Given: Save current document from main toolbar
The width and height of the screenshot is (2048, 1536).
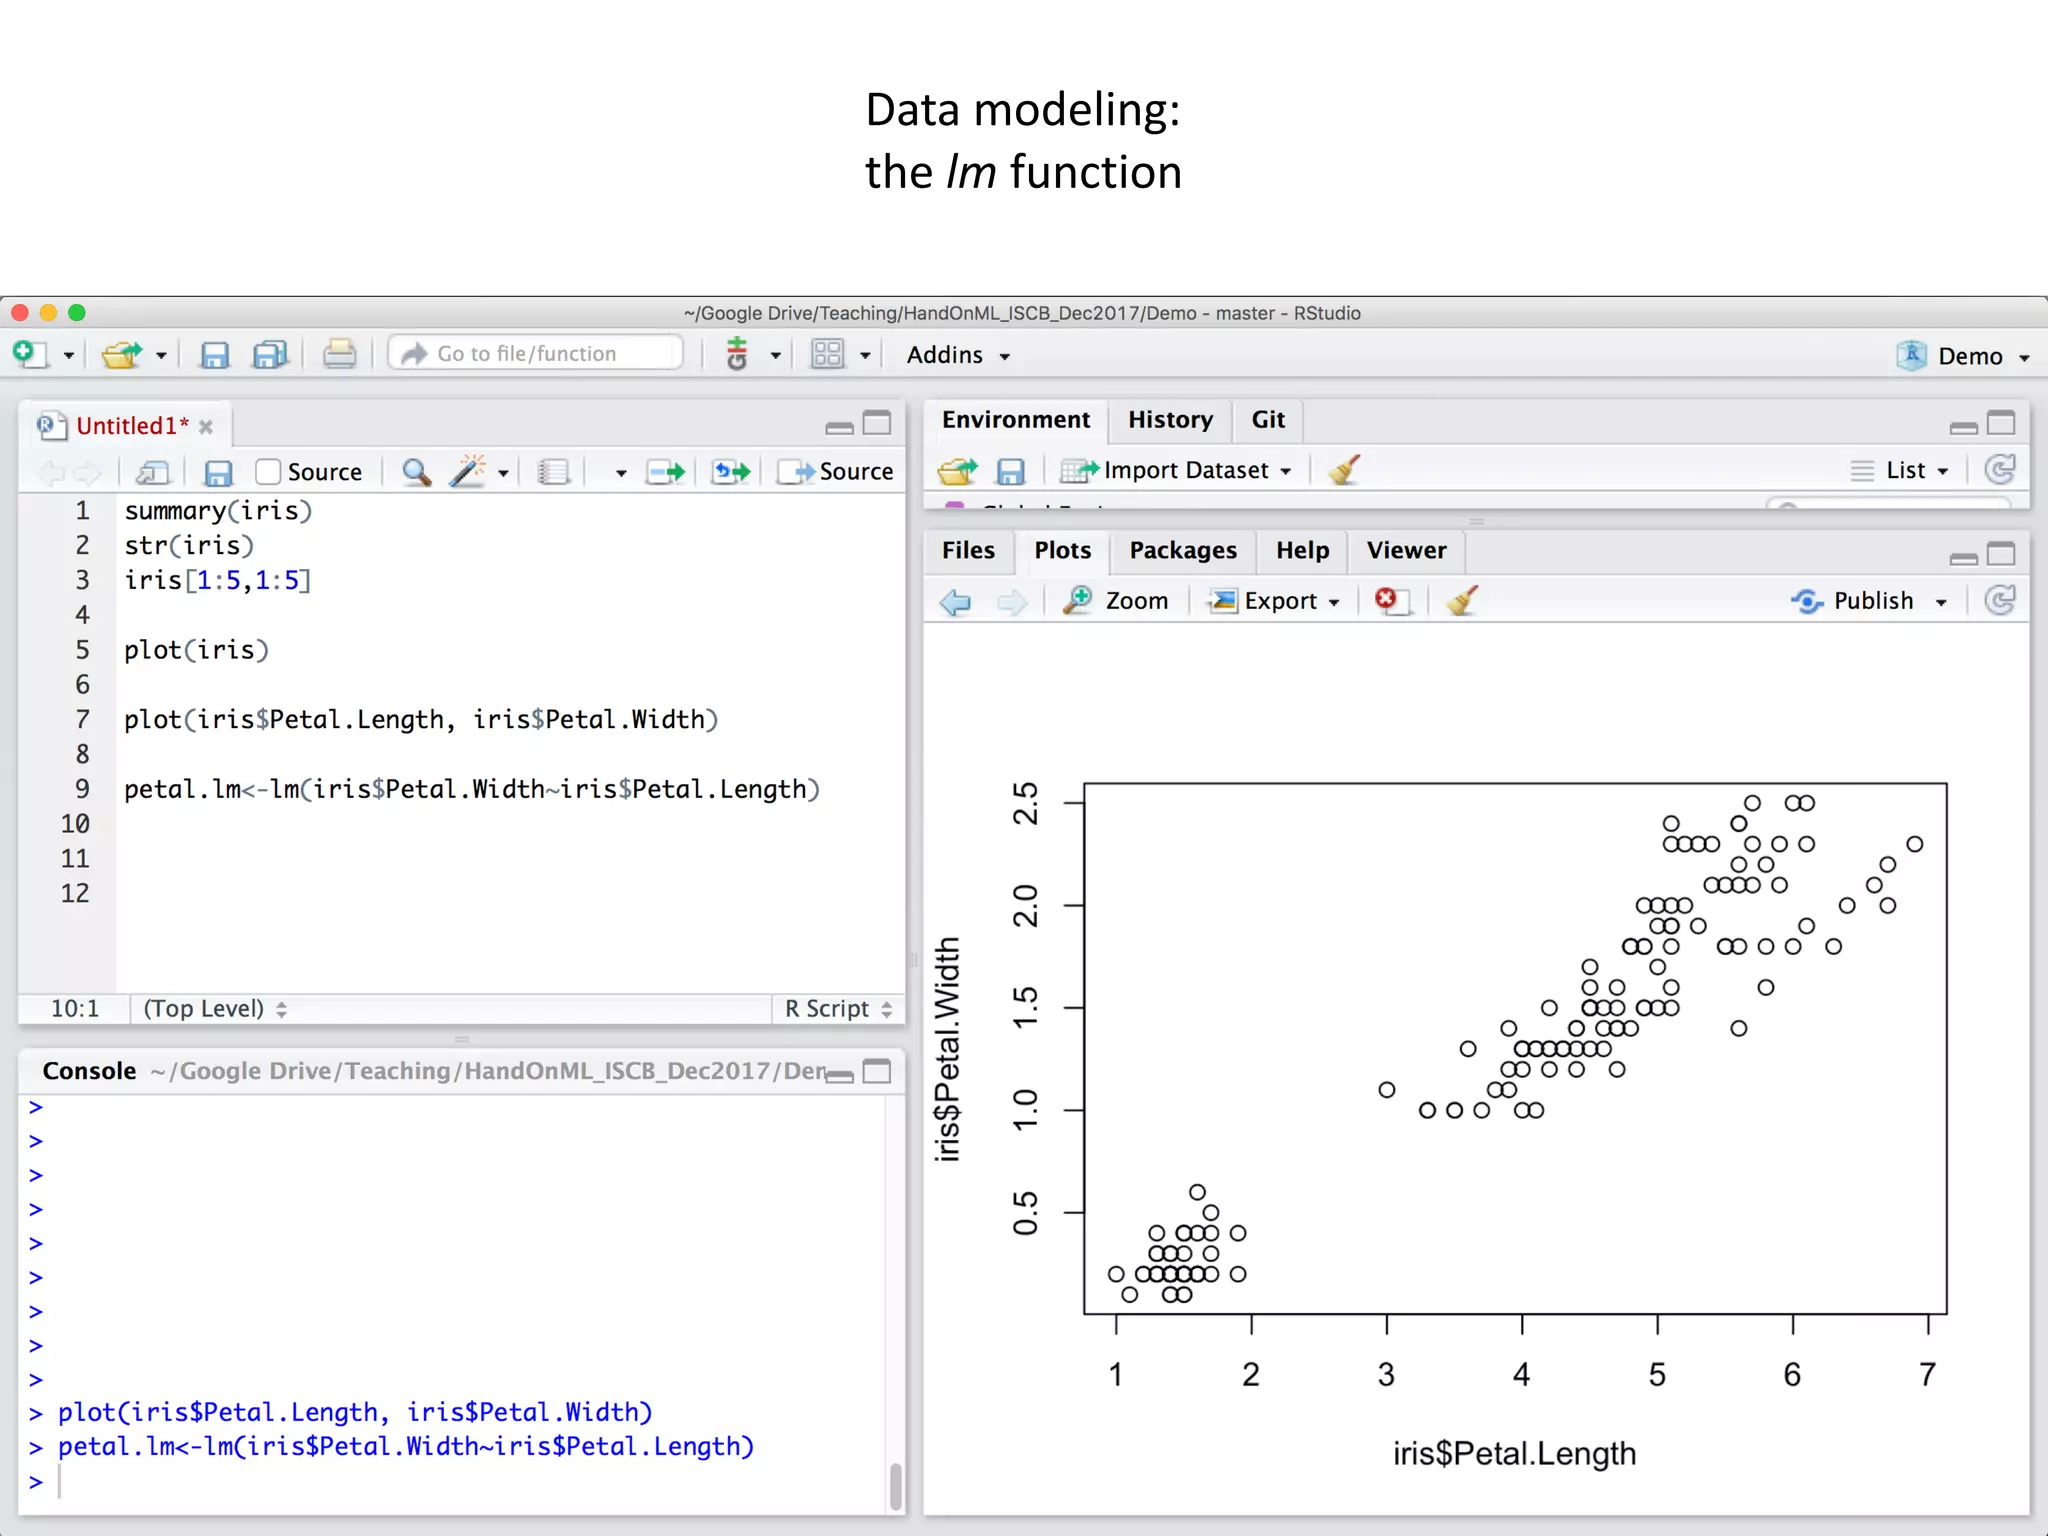Looking at the screenshot, I should click(214, 355).
